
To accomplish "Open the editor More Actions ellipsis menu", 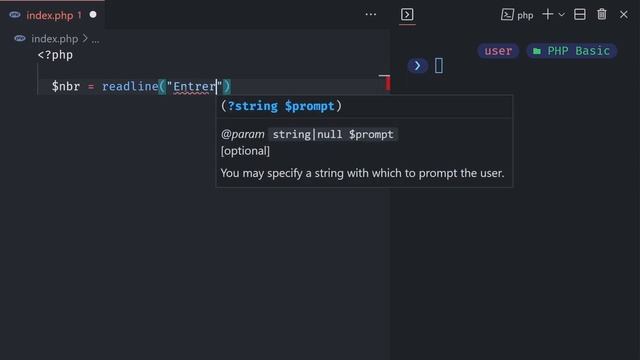I will 371,15.
